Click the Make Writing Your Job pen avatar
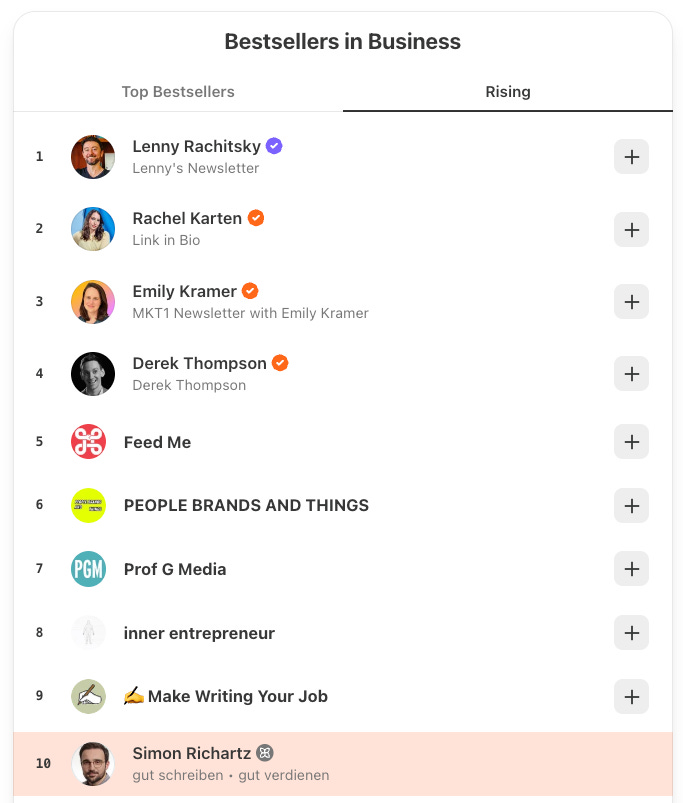The height and width of the screenshot is (803, 683). [88, 697]
